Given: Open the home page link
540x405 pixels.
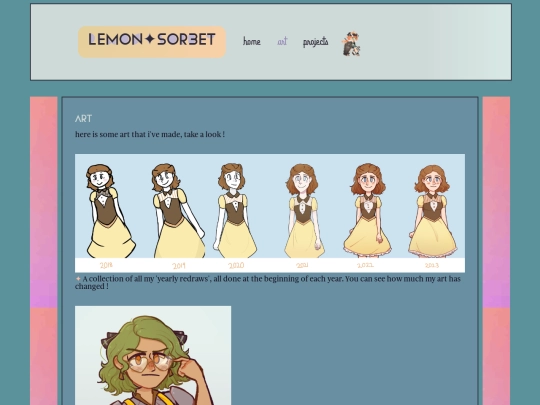Looking at the screenshot, I should (252, 42).
